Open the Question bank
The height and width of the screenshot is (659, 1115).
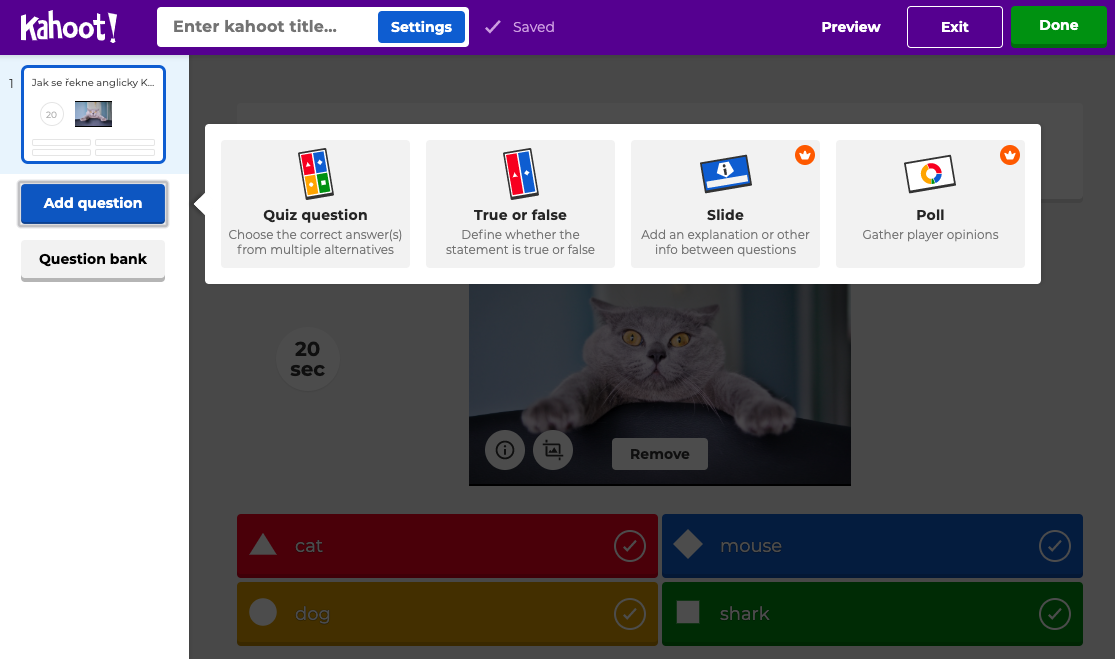[92, 259]
